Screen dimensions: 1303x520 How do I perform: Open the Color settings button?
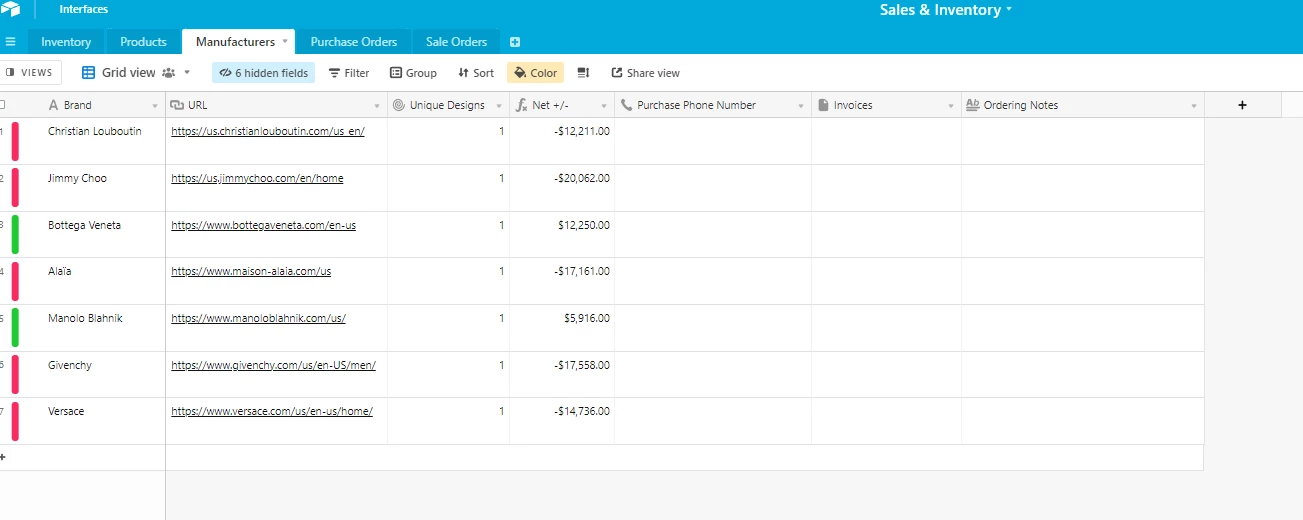pos(535,73)
